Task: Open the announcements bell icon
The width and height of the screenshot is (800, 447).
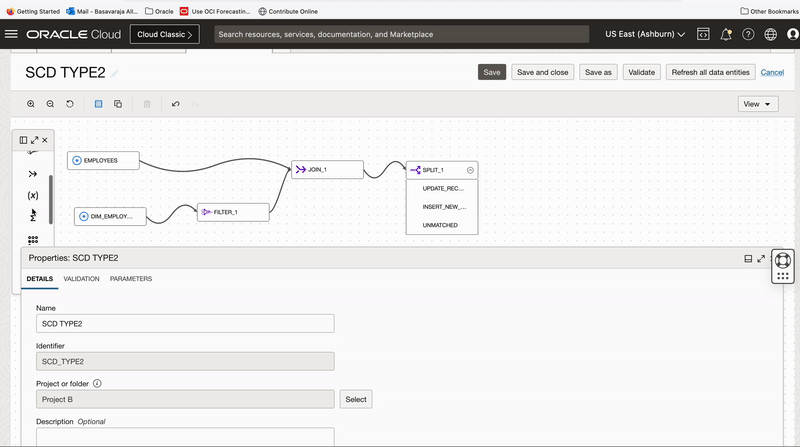Action: [x=726, y=34]
